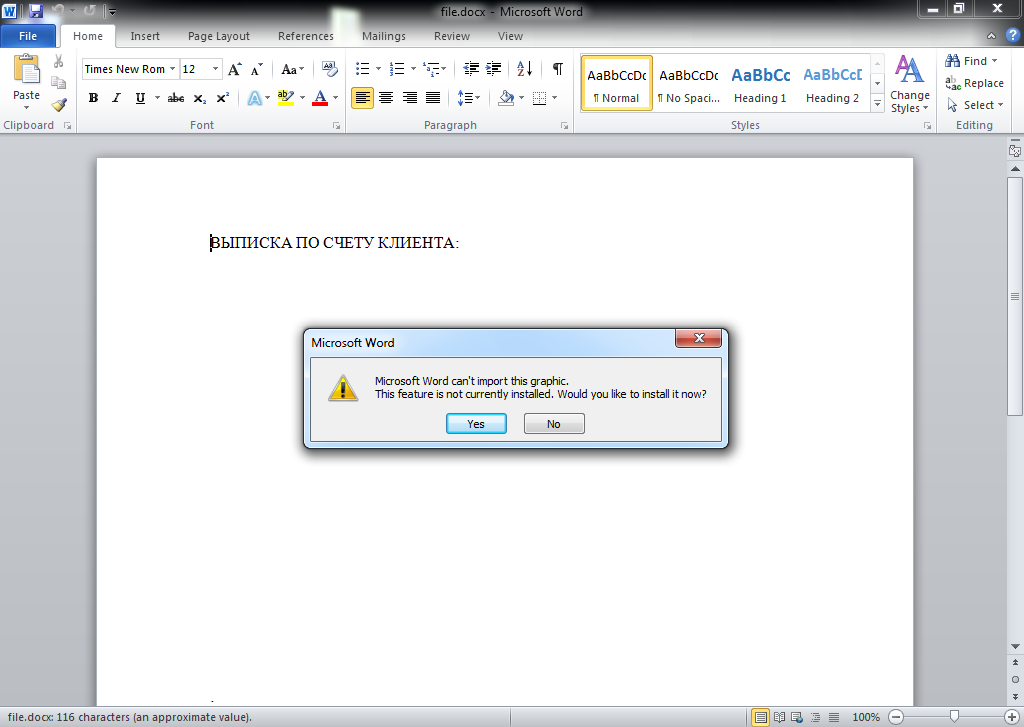Expand the Styles gallery More arrow
The image size is (1024, 727).
(x=878, y=104)
